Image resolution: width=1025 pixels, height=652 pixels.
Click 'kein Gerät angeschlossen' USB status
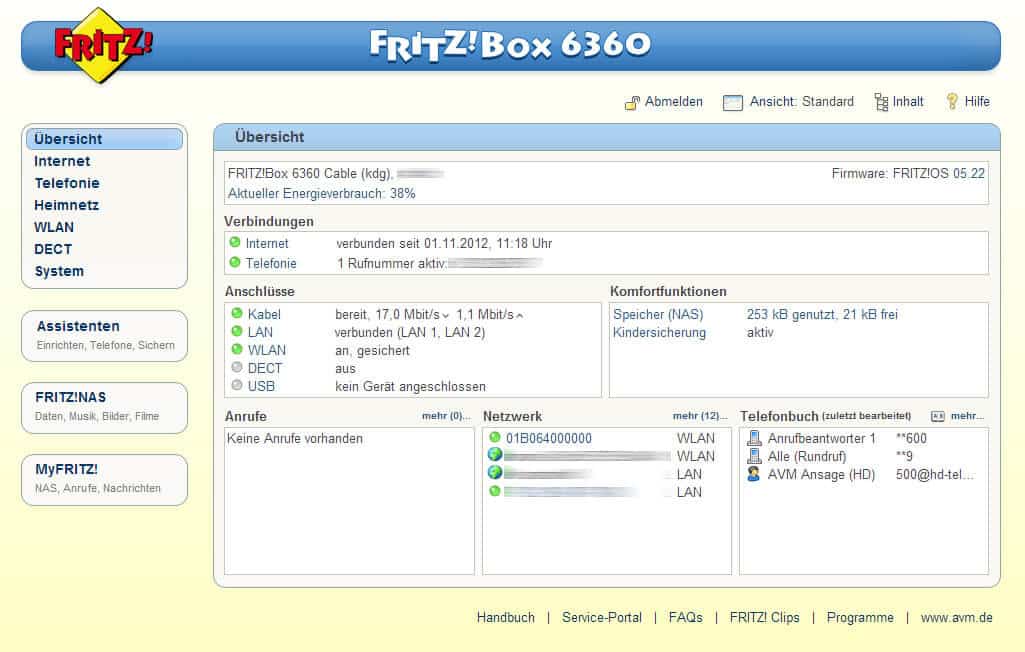tap(411, 386)
